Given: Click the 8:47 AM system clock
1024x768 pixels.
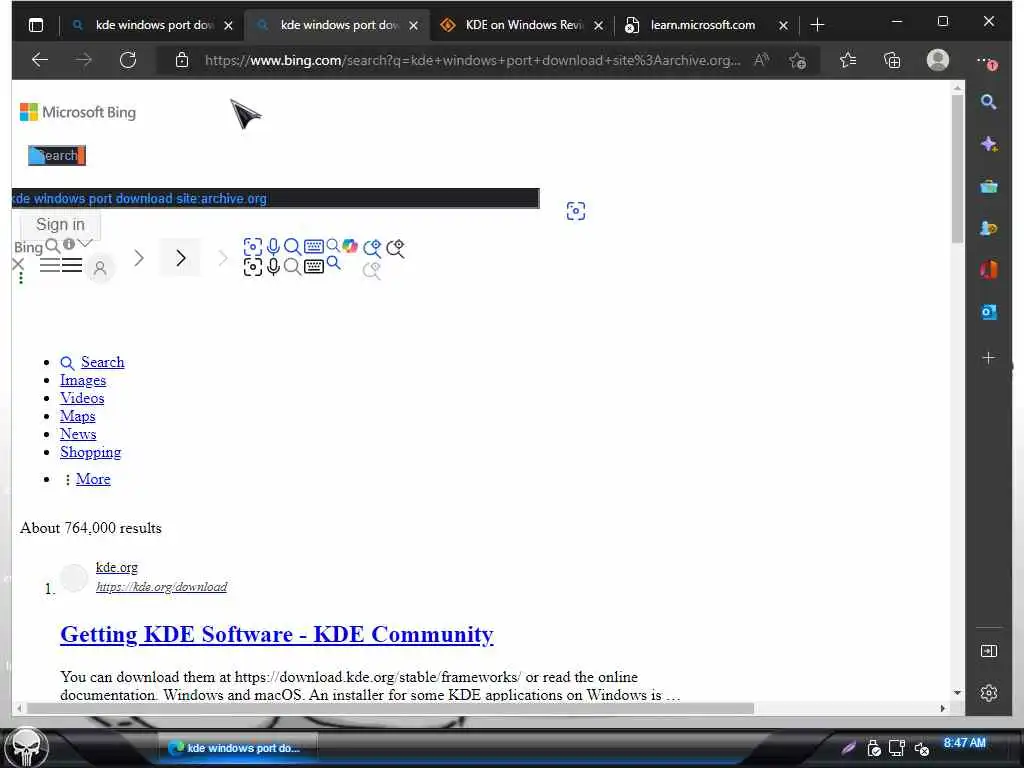Looking at the screenshot, I should point(965,743).
